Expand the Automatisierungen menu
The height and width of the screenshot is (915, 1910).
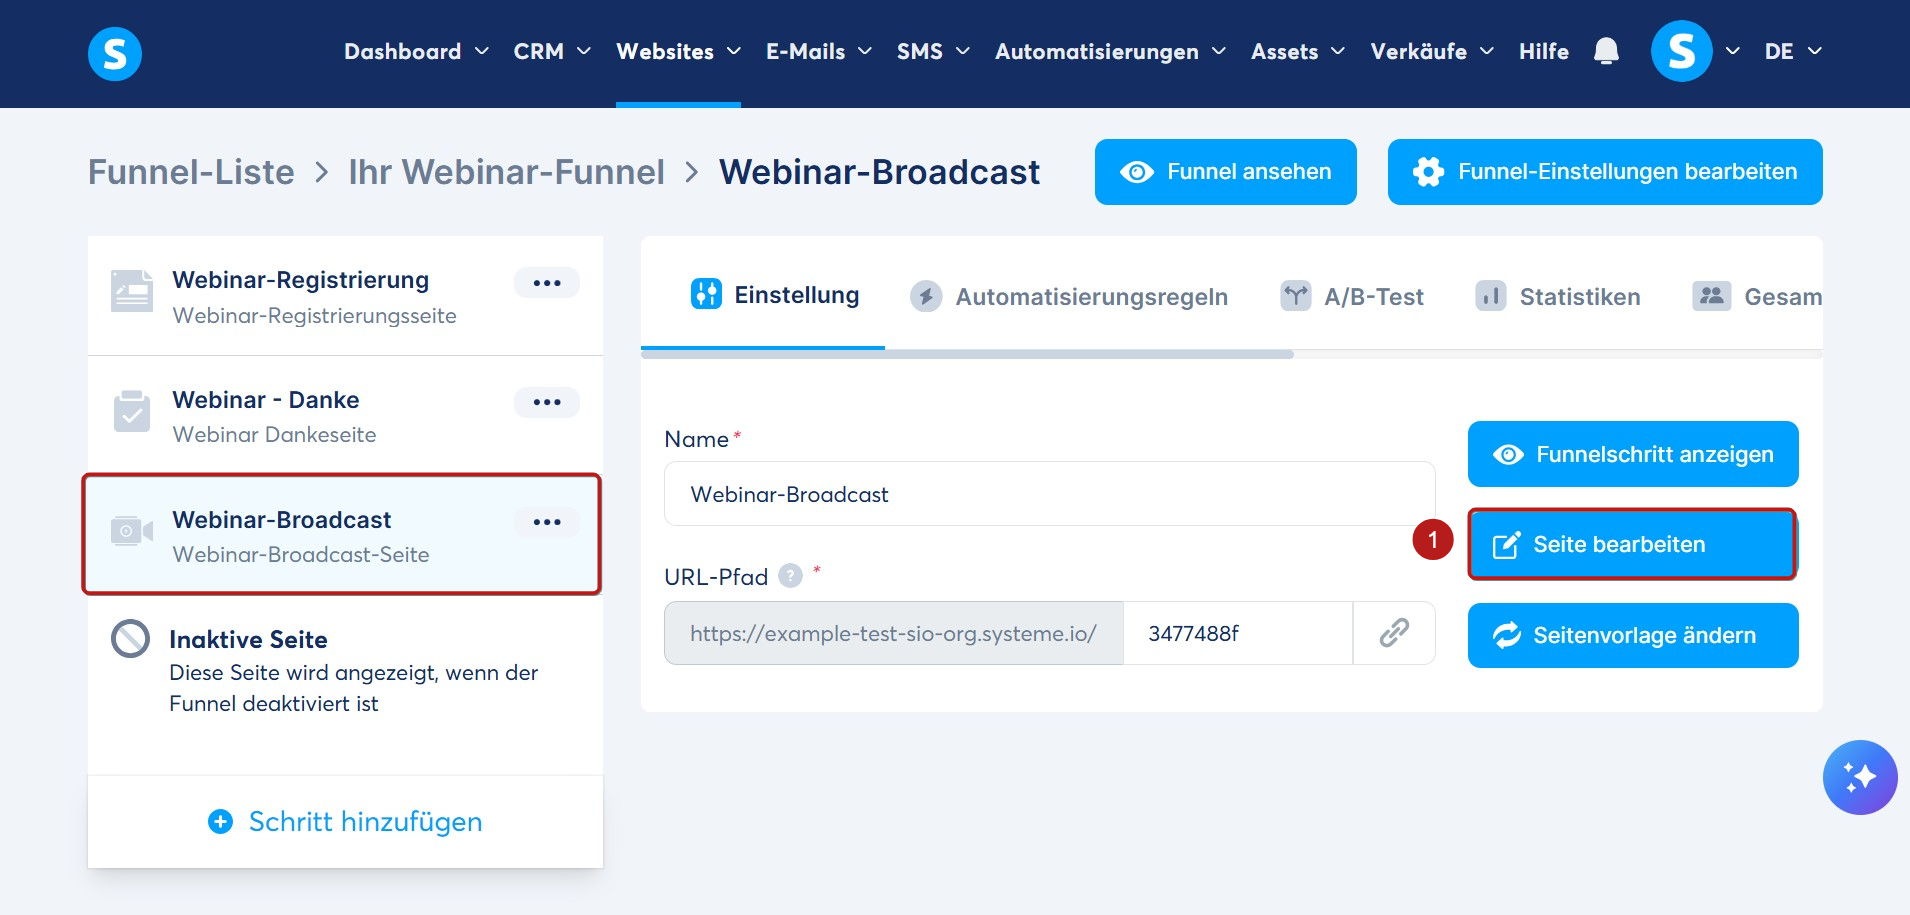click(x=1110, y=51)
